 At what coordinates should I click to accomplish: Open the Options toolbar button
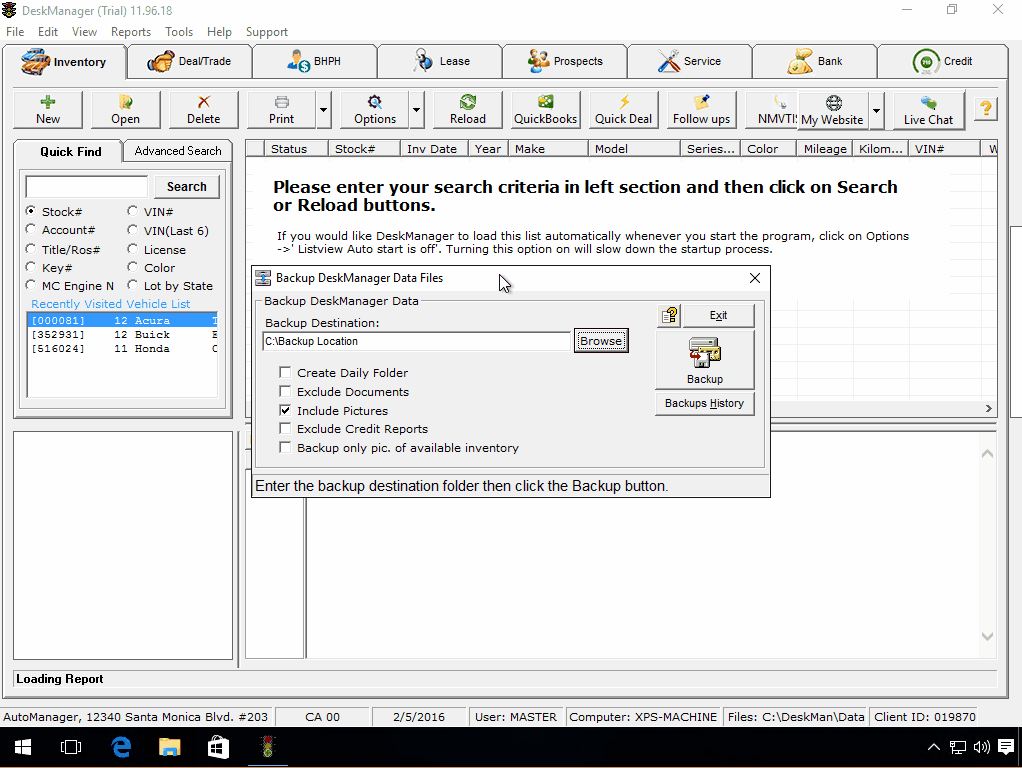375,110
